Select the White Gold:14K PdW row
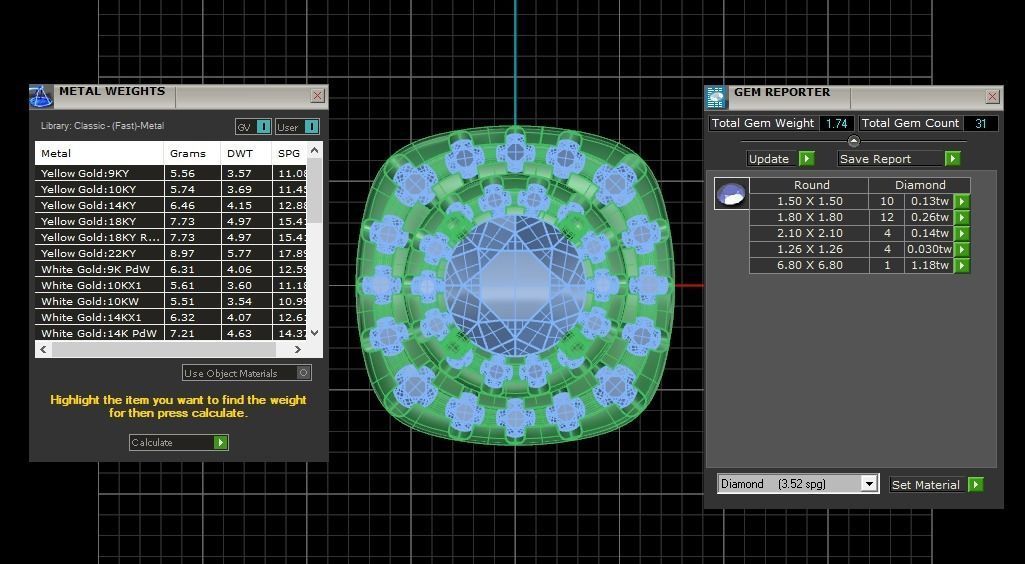The height and width of the screenshot is (564, 1025). [171, 333]
